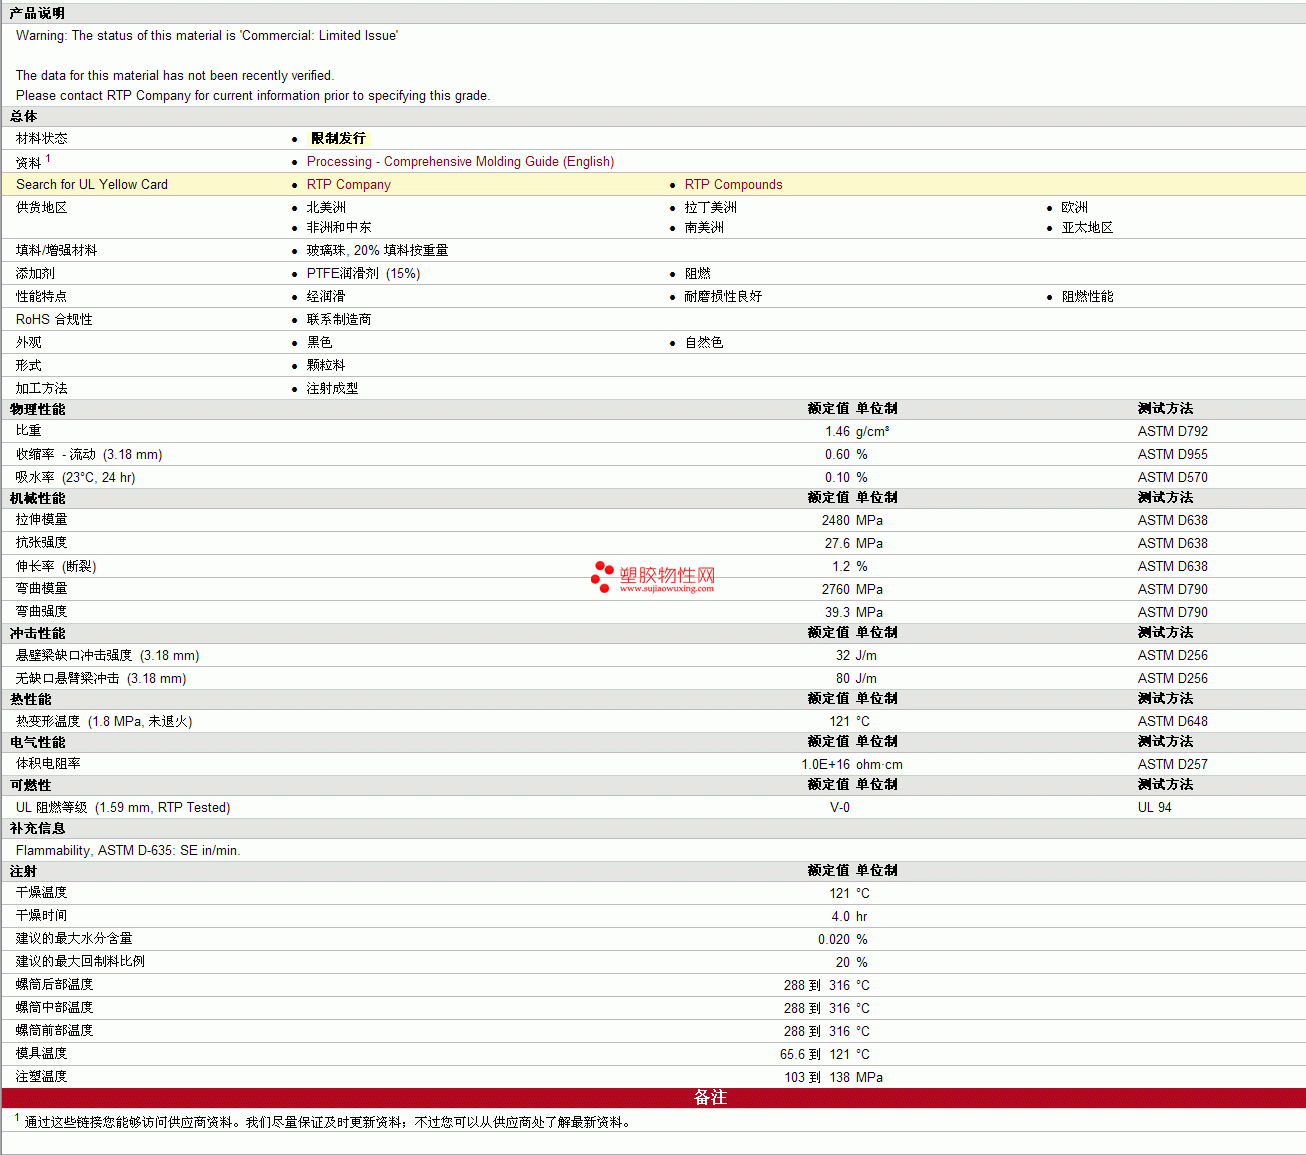Click '联系制造商' RoHS compliance text
This screenshot has height=1155, width=1306.
click(339, 319)
